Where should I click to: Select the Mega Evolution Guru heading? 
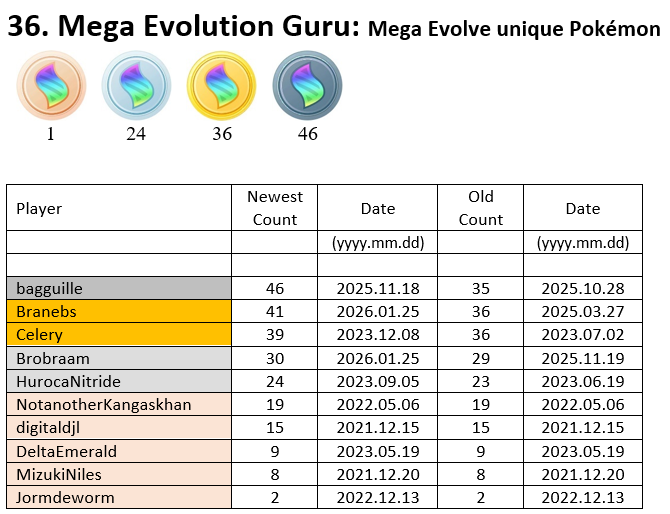click(x=183, y=28)
